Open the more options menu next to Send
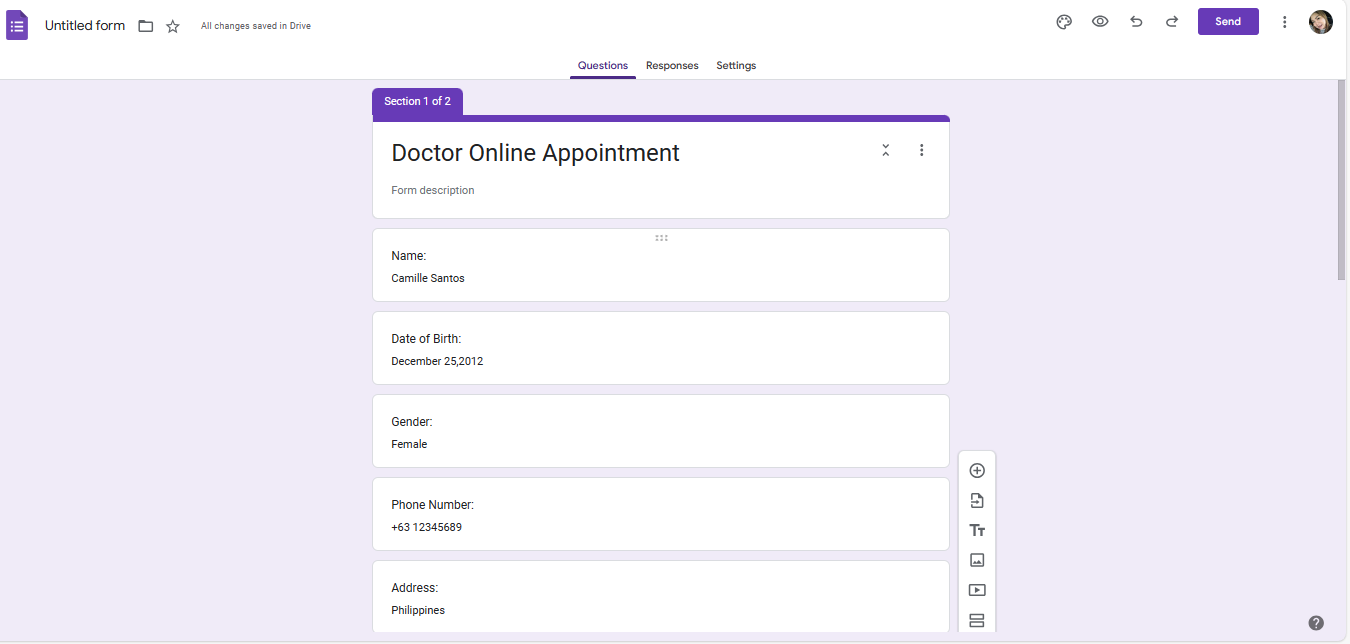1350x644 pixels. pos(1285,22)
